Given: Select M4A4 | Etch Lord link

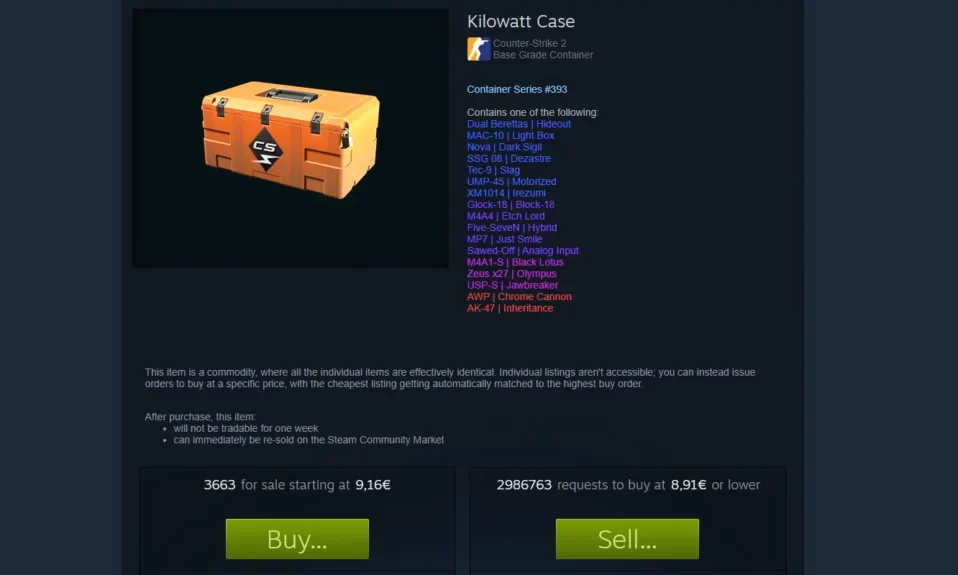Looking at the screenshot, I should tap(506, 216).
